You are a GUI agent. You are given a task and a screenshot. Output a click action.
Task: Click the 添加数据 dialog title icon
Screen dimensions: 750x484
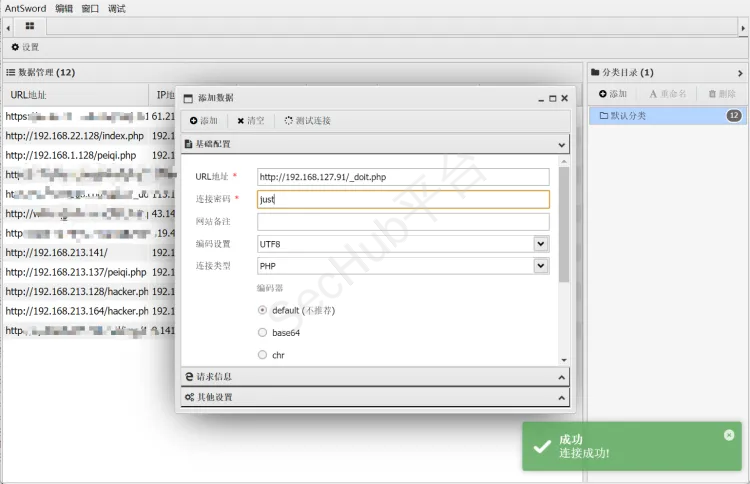click(x=188, y=99)
